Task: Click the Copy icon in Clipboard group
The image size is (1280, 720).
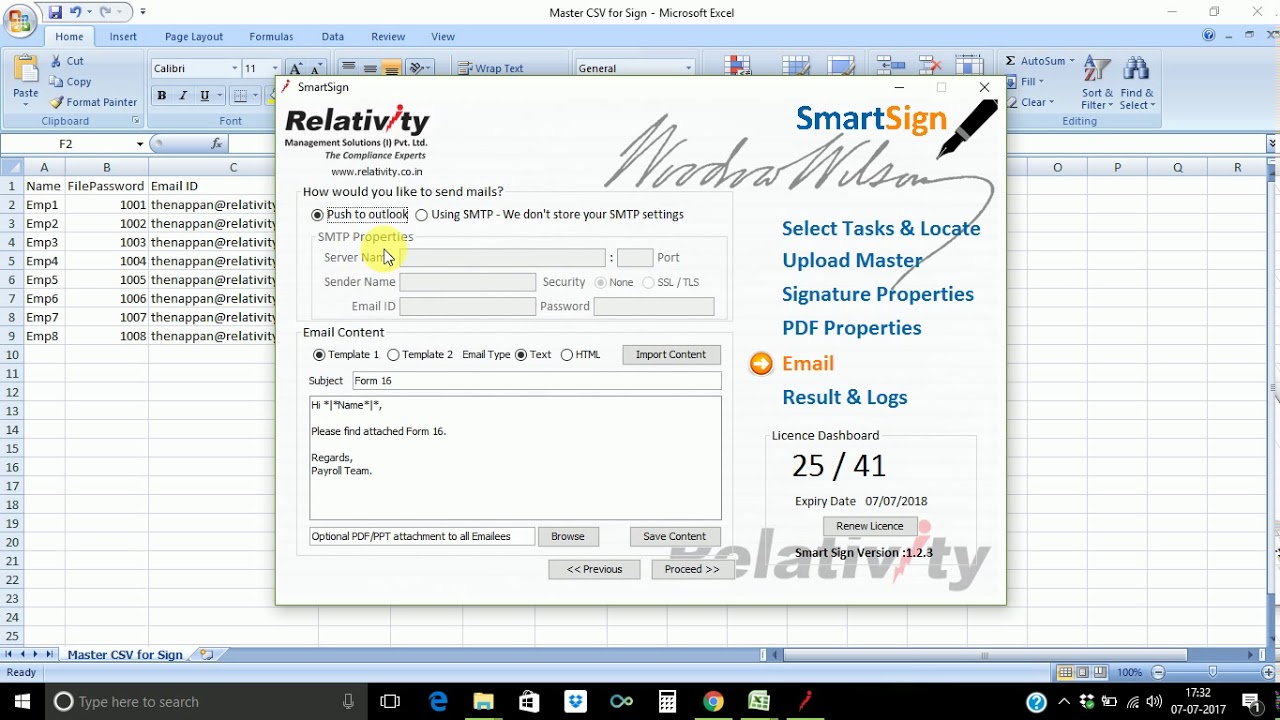Action: (57, 82)
